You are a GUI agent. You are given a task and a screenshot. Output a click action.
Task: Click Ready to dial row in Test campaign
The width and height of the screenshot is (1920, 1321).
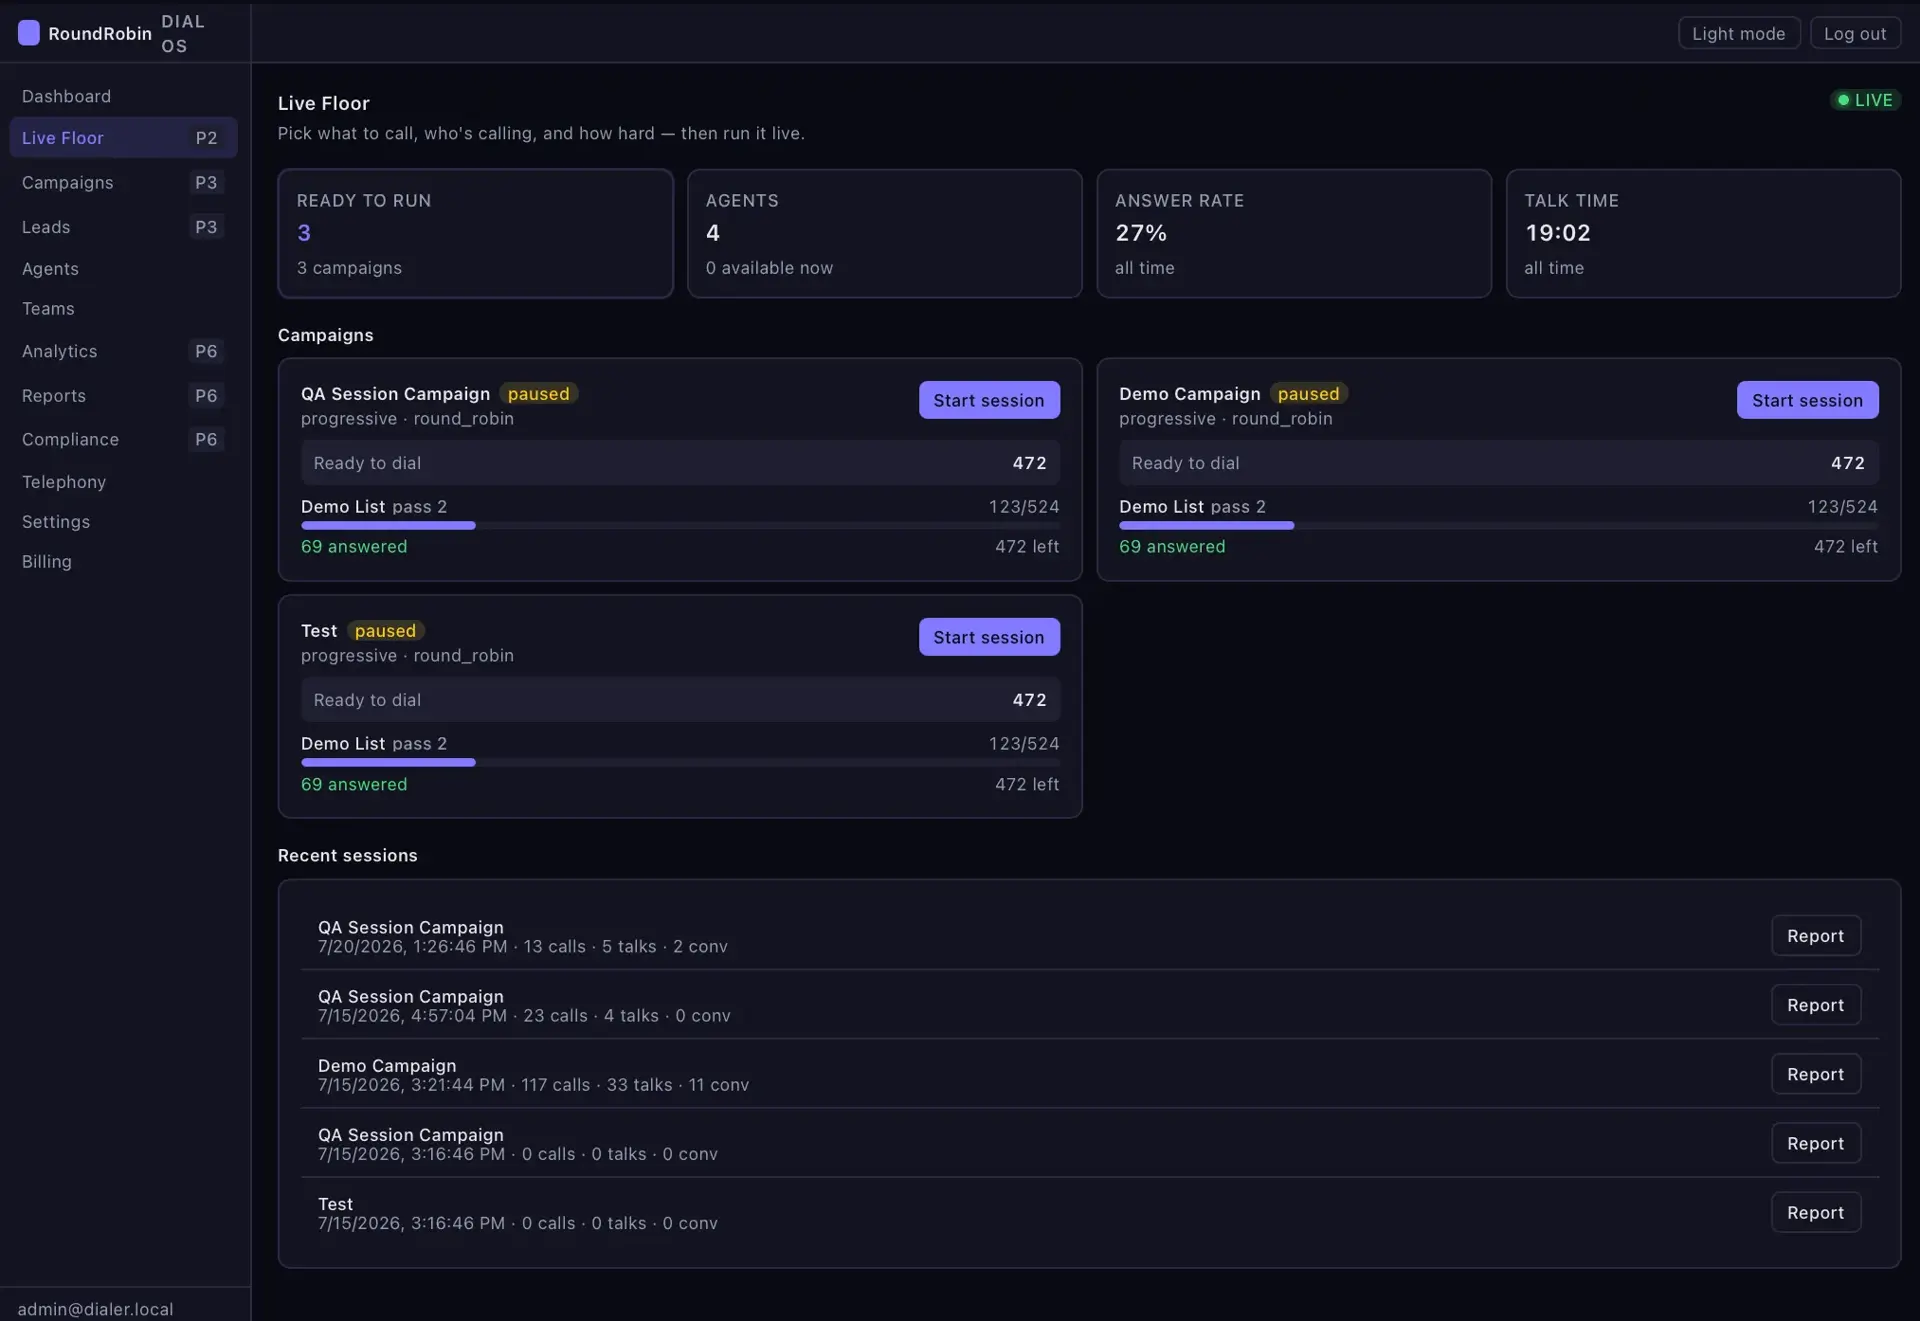tap(680, 700)
